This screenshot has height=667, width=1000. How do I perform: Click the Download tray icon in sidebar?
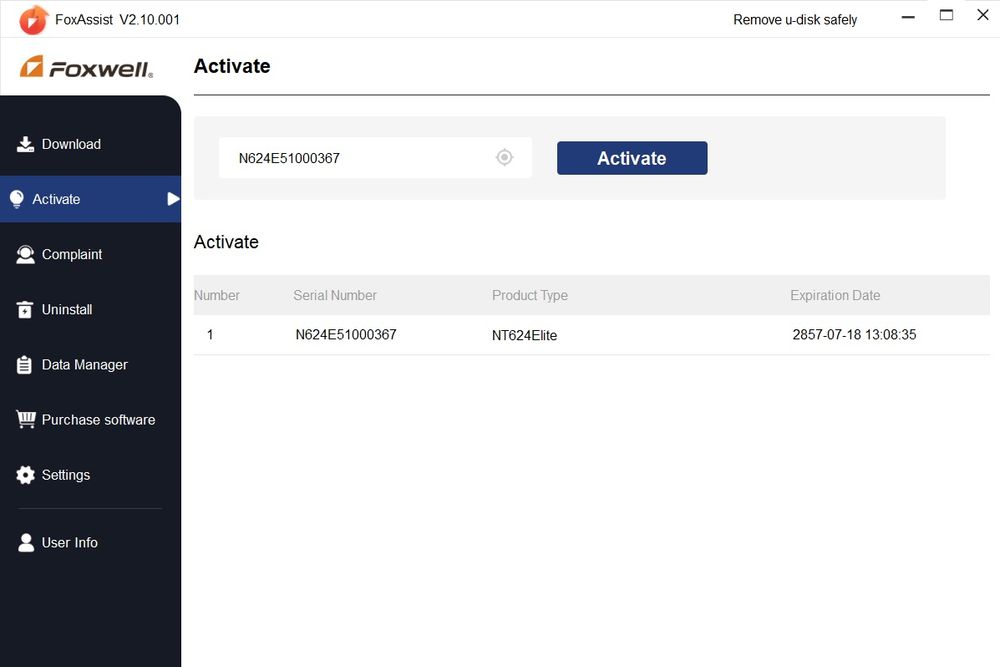coord(26,144)
